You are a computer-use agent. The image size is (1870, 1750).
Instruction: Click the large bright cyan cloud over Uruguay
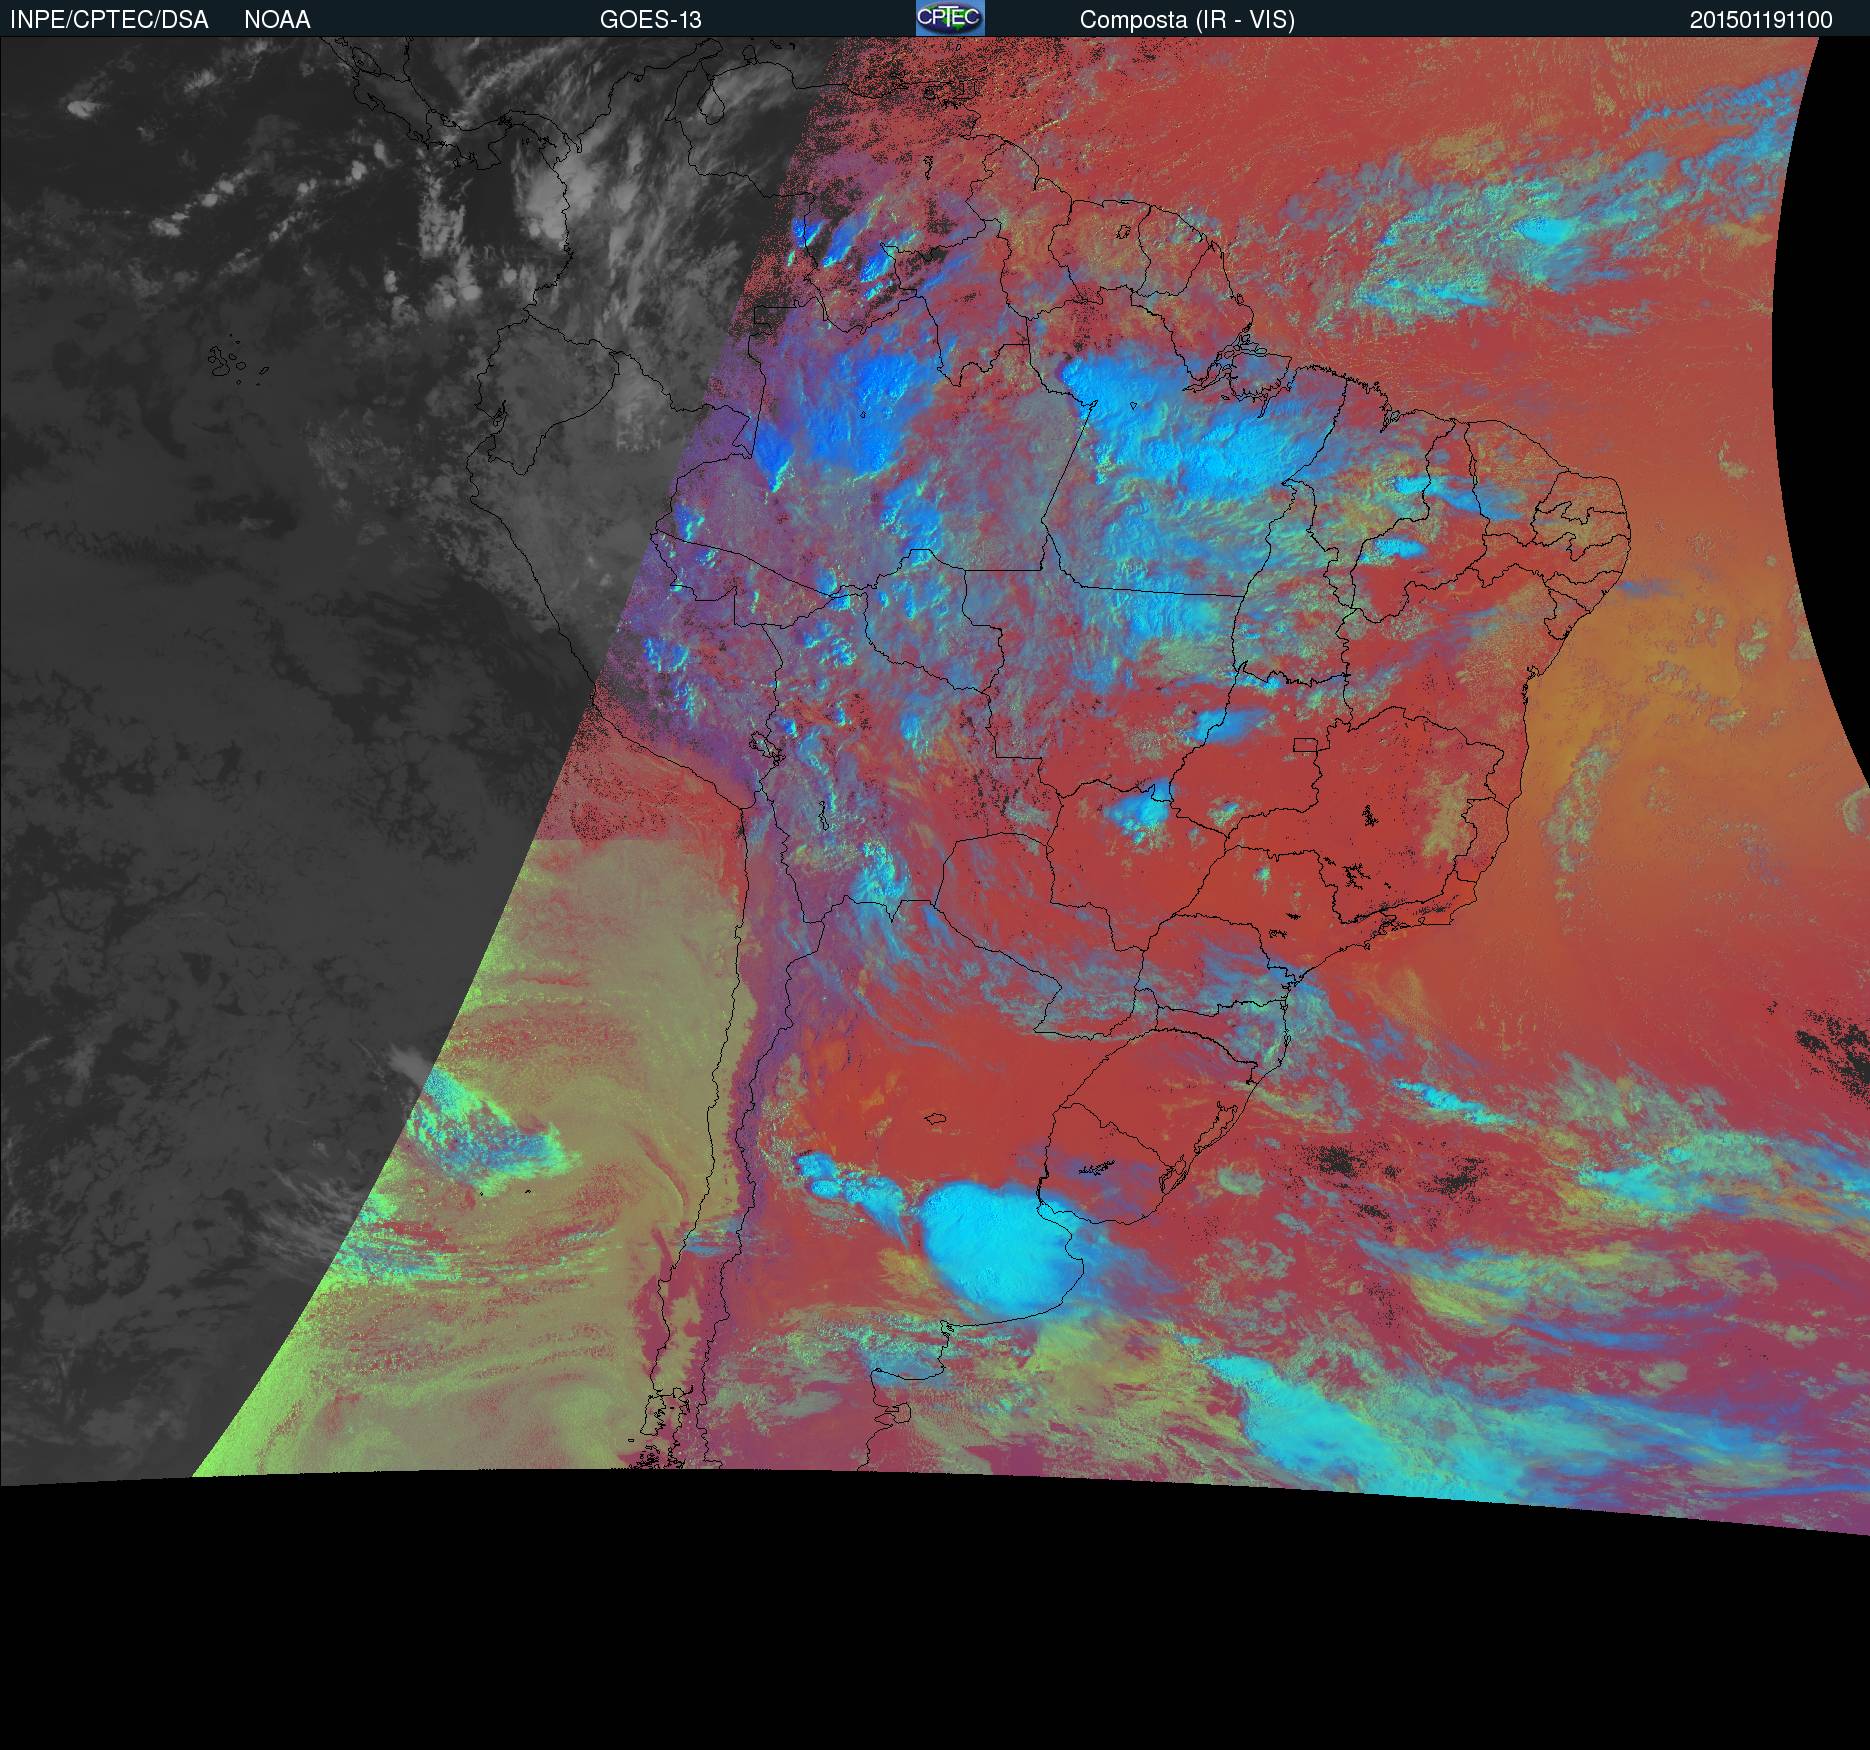tap(1000, 1250)
